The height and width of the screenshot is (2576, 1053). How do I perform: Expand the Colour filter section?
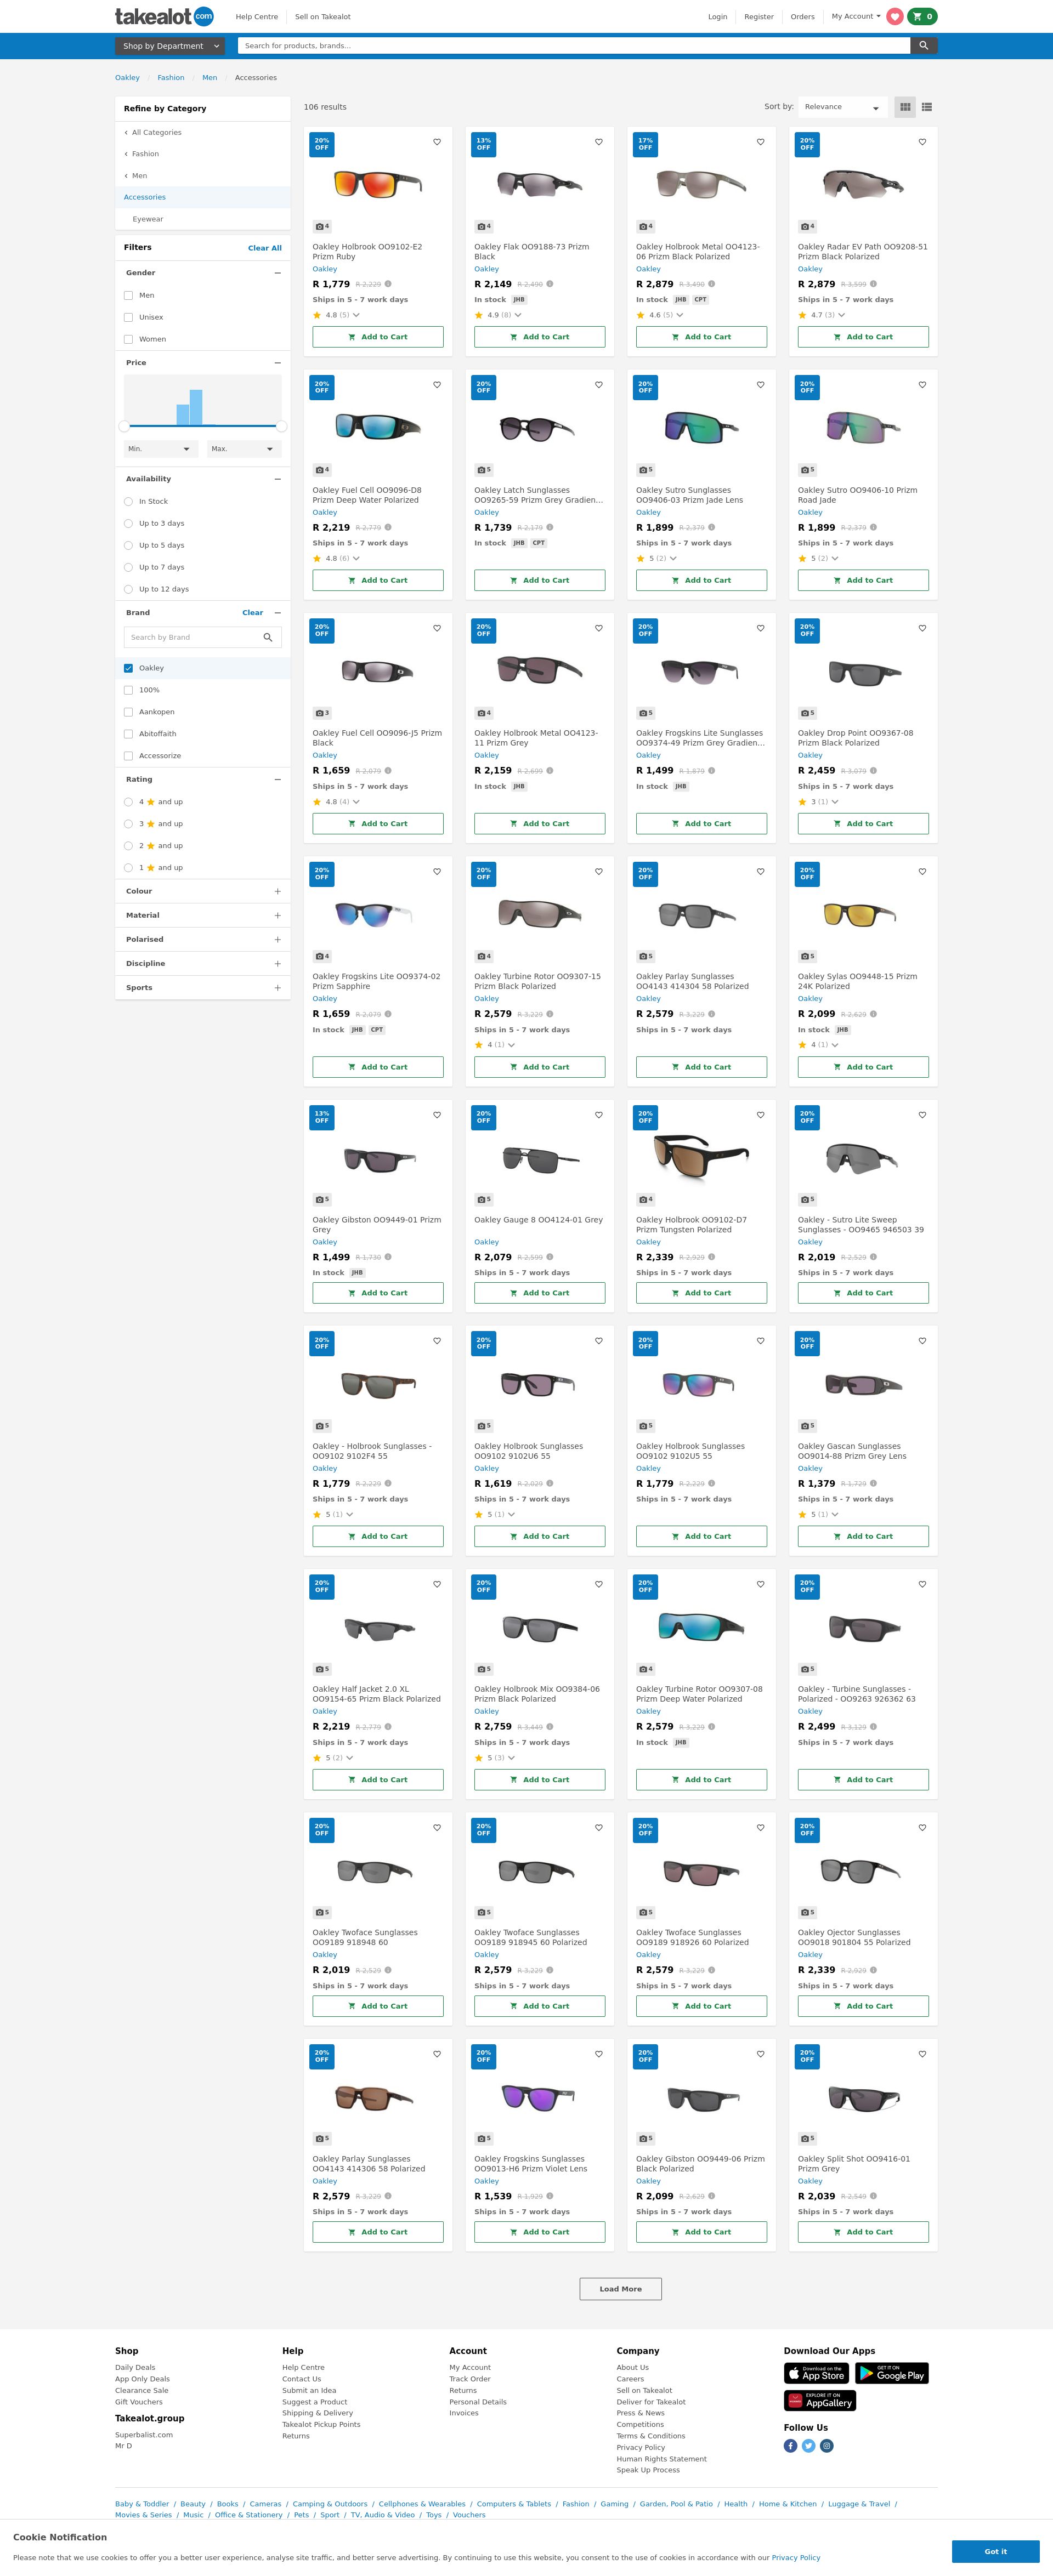[x=278, y=891]
